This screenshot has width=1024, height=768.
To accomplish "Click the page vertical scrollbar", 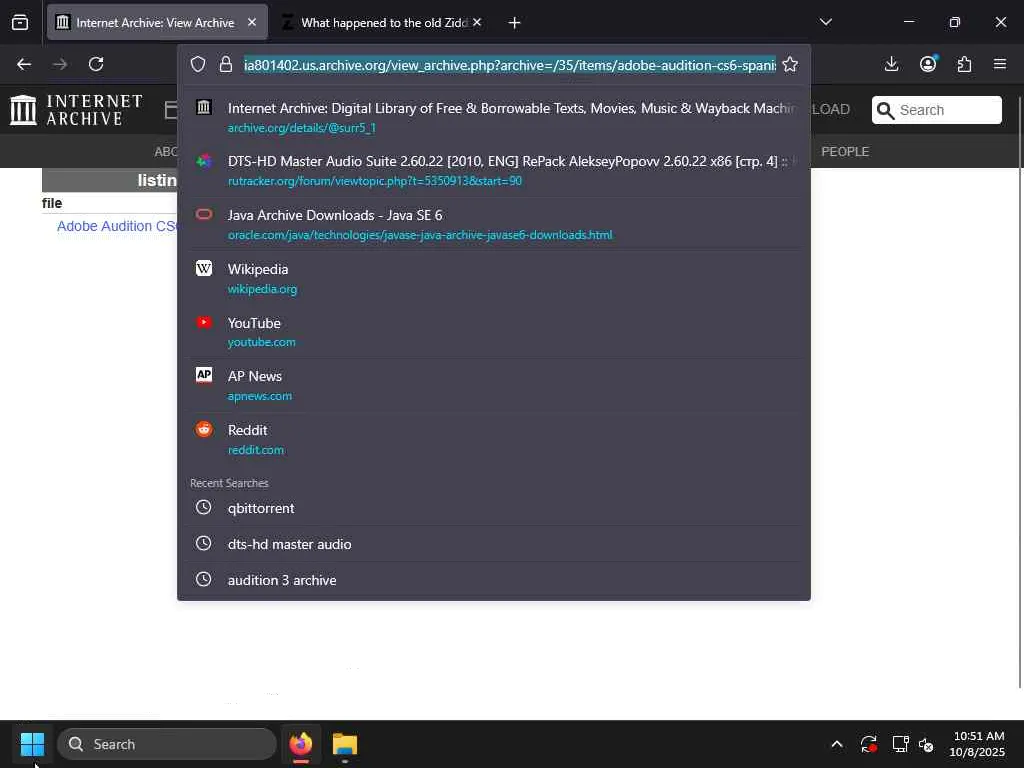I will (x=1020, y=392).
